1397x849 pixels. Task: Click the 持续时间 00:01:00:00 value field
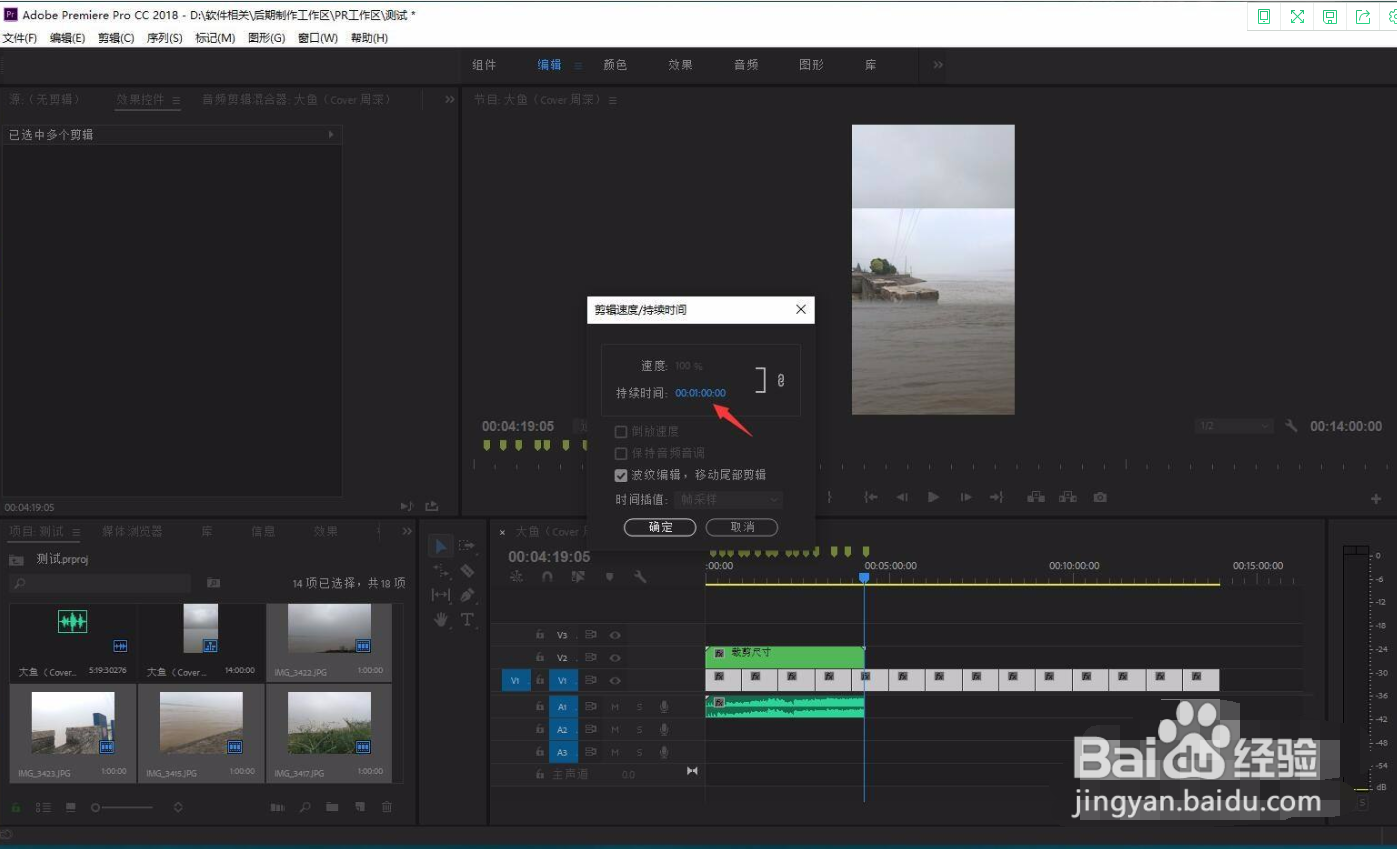(x=700, y=393)
